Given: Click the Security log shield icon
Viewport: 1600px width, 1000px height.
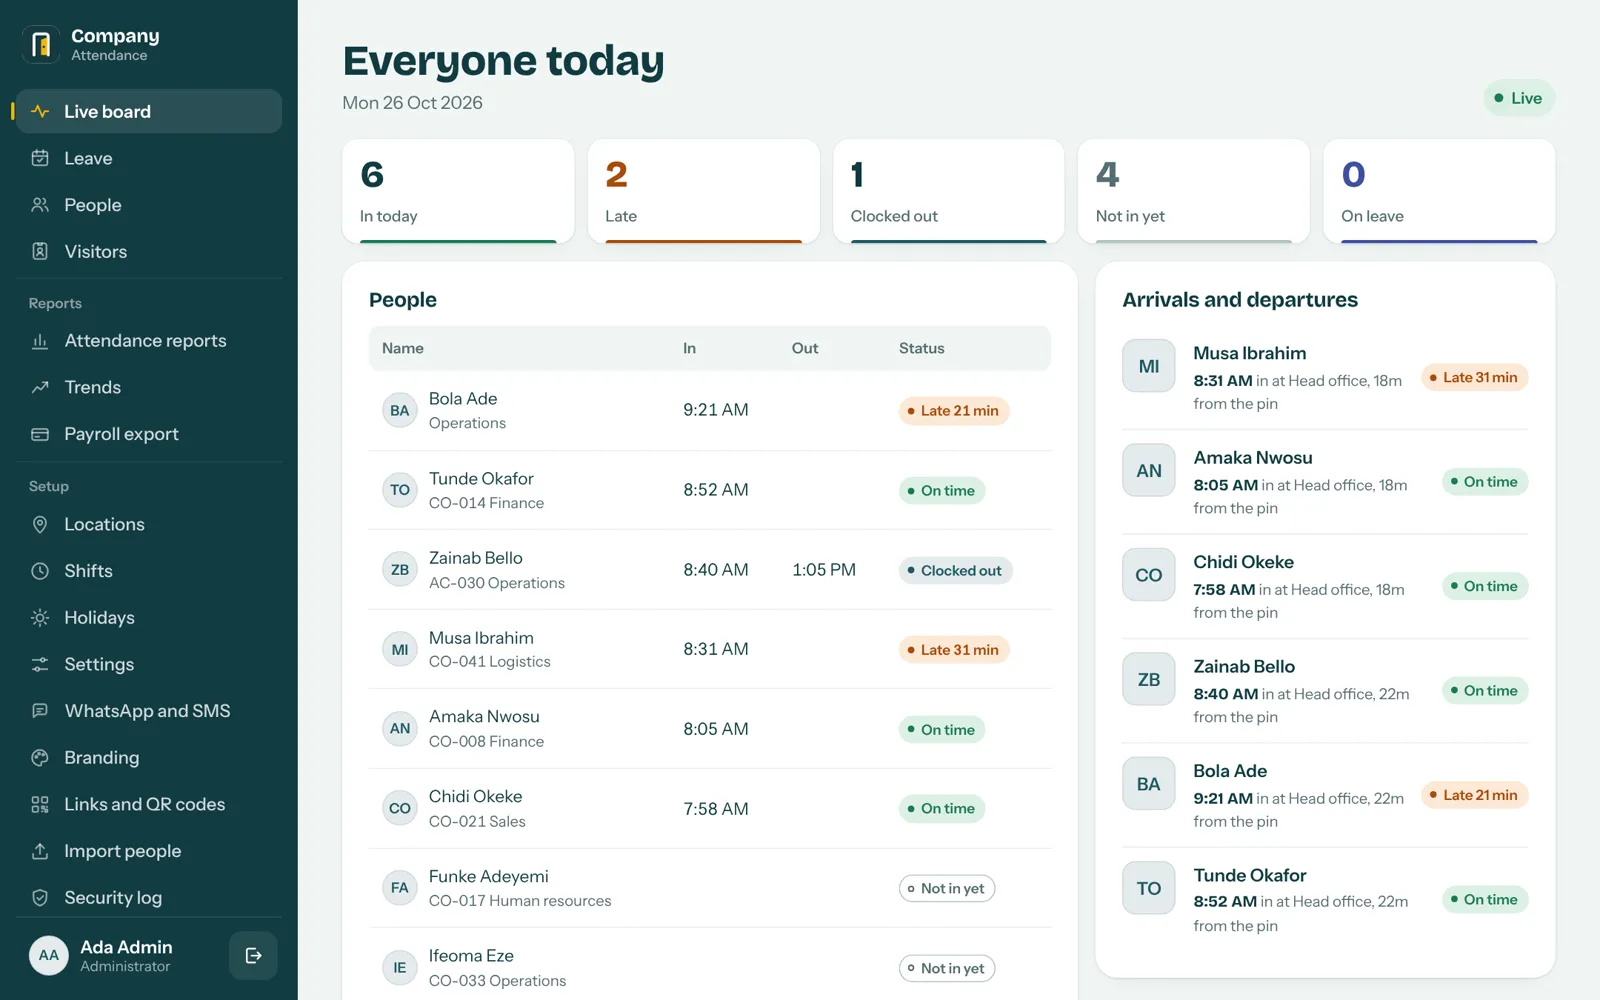Looking at the screenshot, I should pyautogui.click(x=40, y=898).
